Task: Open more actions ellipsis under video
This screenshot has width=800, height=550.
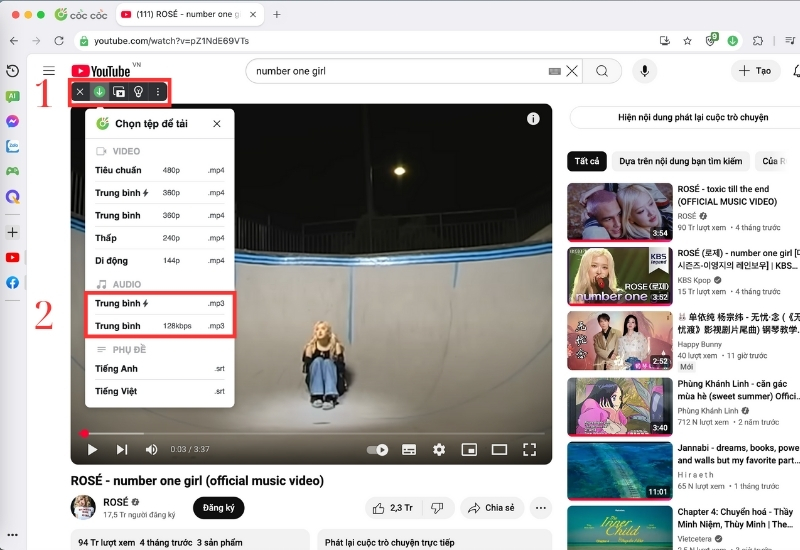Action: point(541,508)
